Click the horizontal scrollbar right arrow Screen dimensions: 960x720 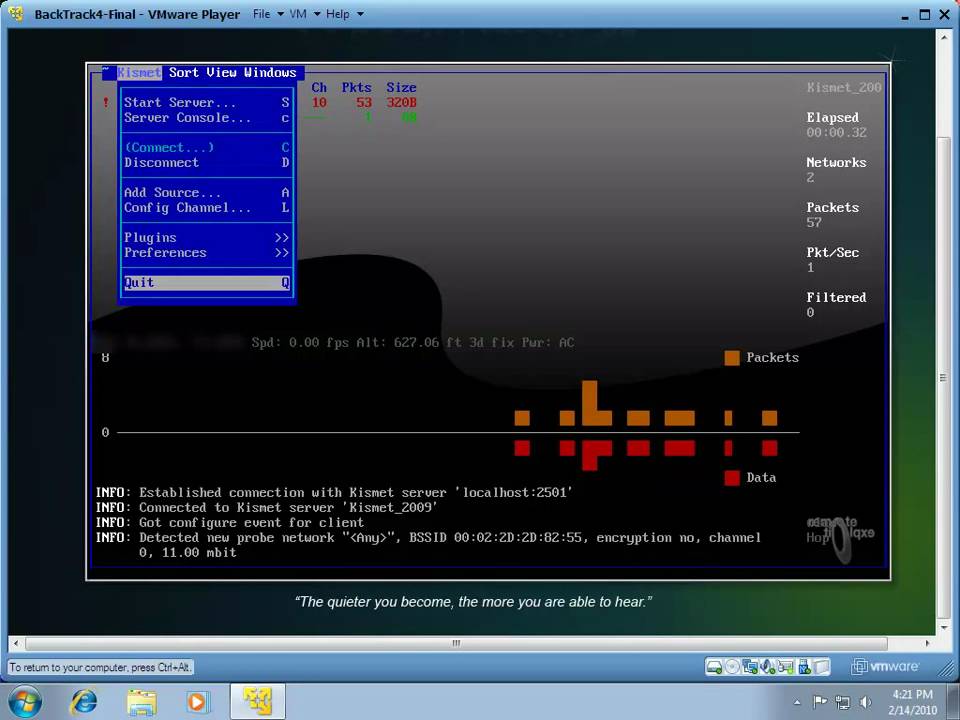(928, 643)
